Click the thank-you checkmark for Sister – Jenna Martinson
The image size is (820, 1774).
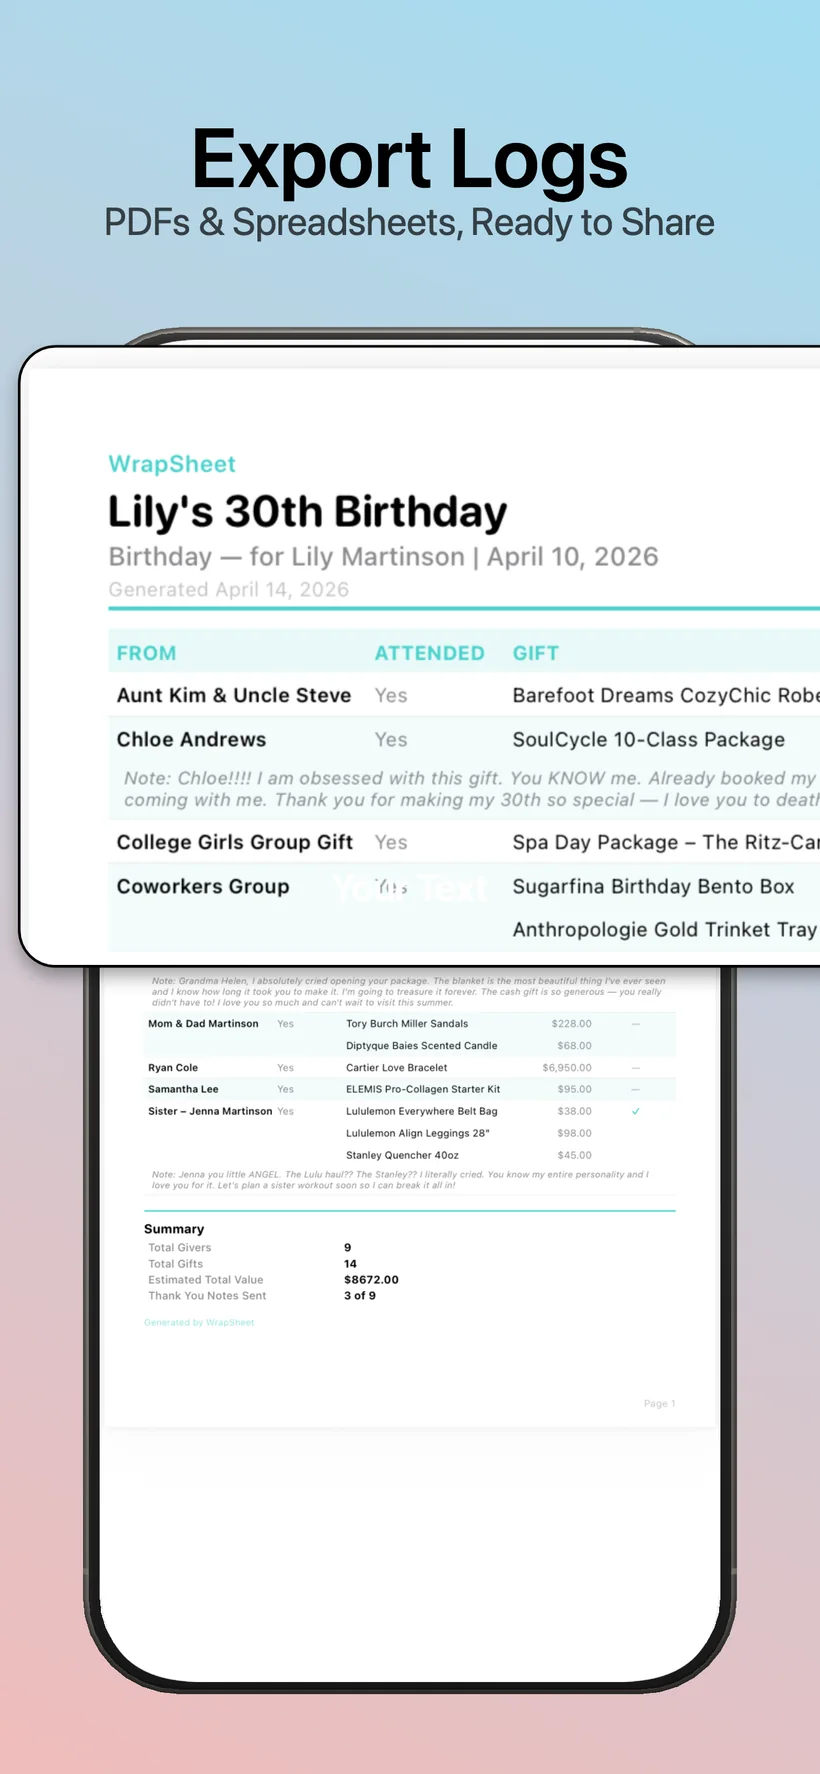635,1111
